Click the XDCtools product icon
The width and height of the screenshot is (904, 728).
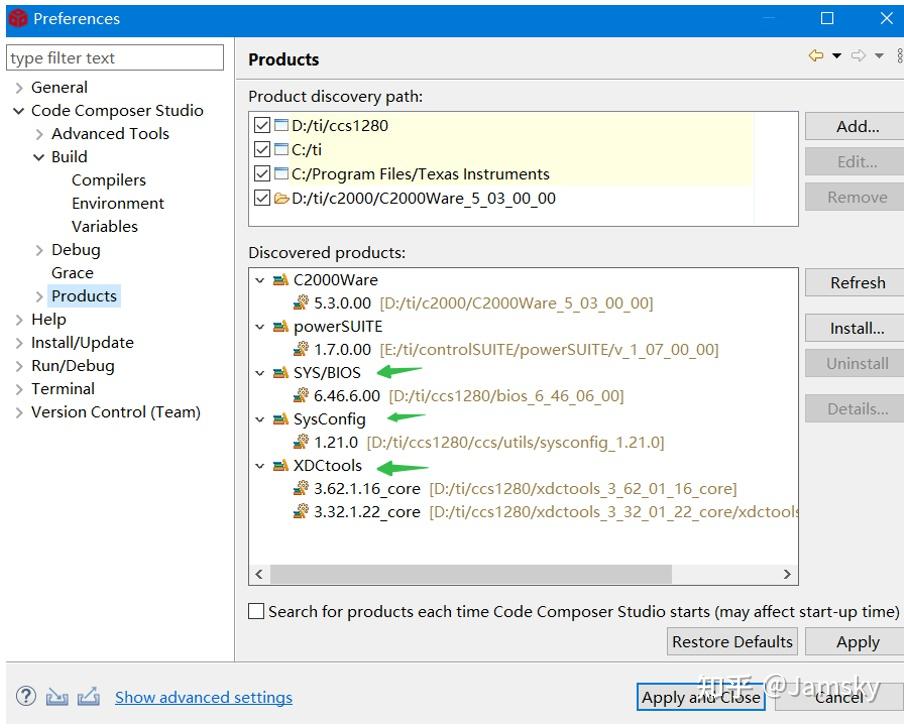pyautogui.click(x=280, y=466)
